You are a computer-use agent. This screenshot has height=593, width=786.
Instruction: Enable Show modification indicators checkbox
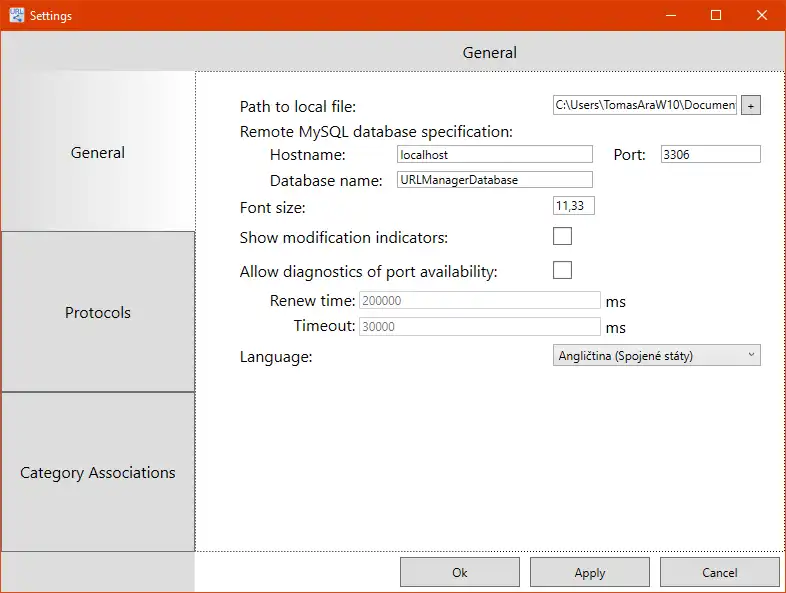(562, 236)
